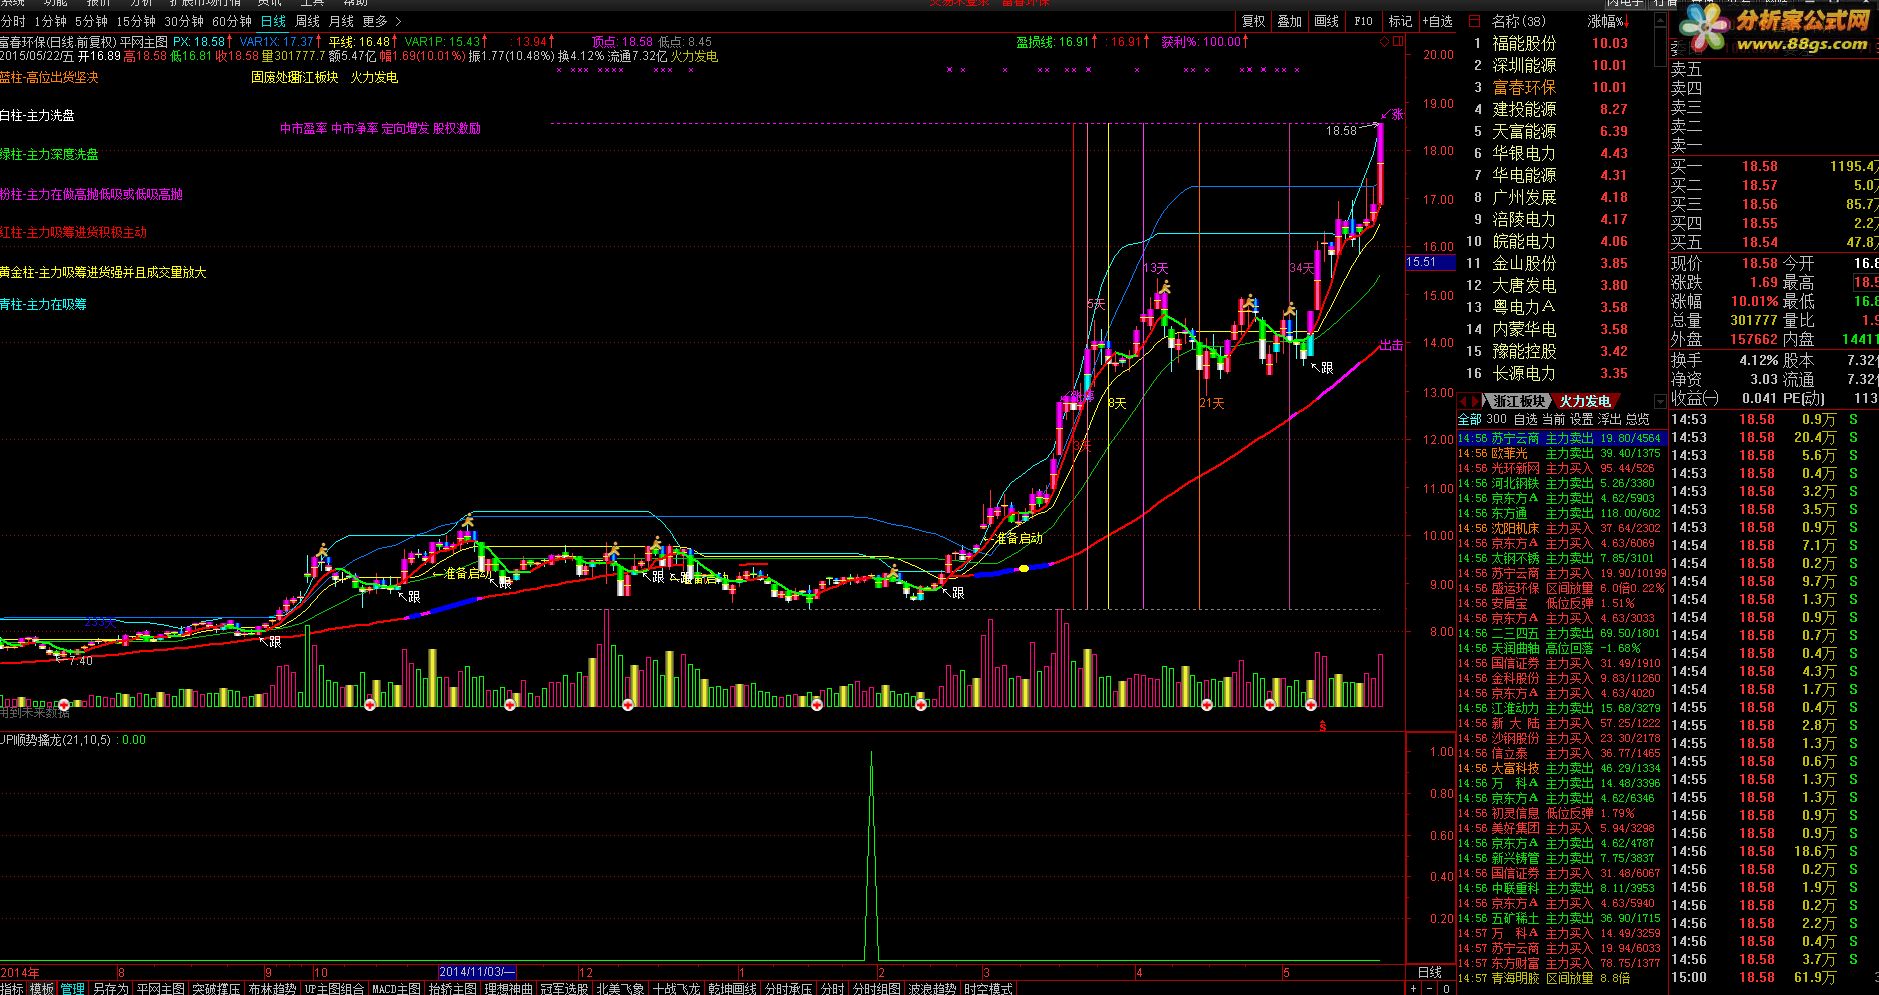
Task: Select 华银电力 in the stock list
Action: pyautogui.click(x=1524, y=153)
